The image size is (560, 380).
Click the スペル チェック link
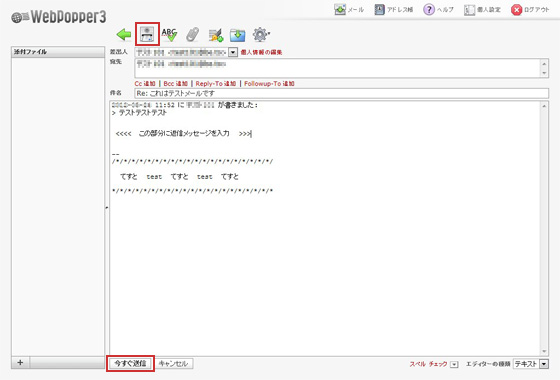pos(428,364)
